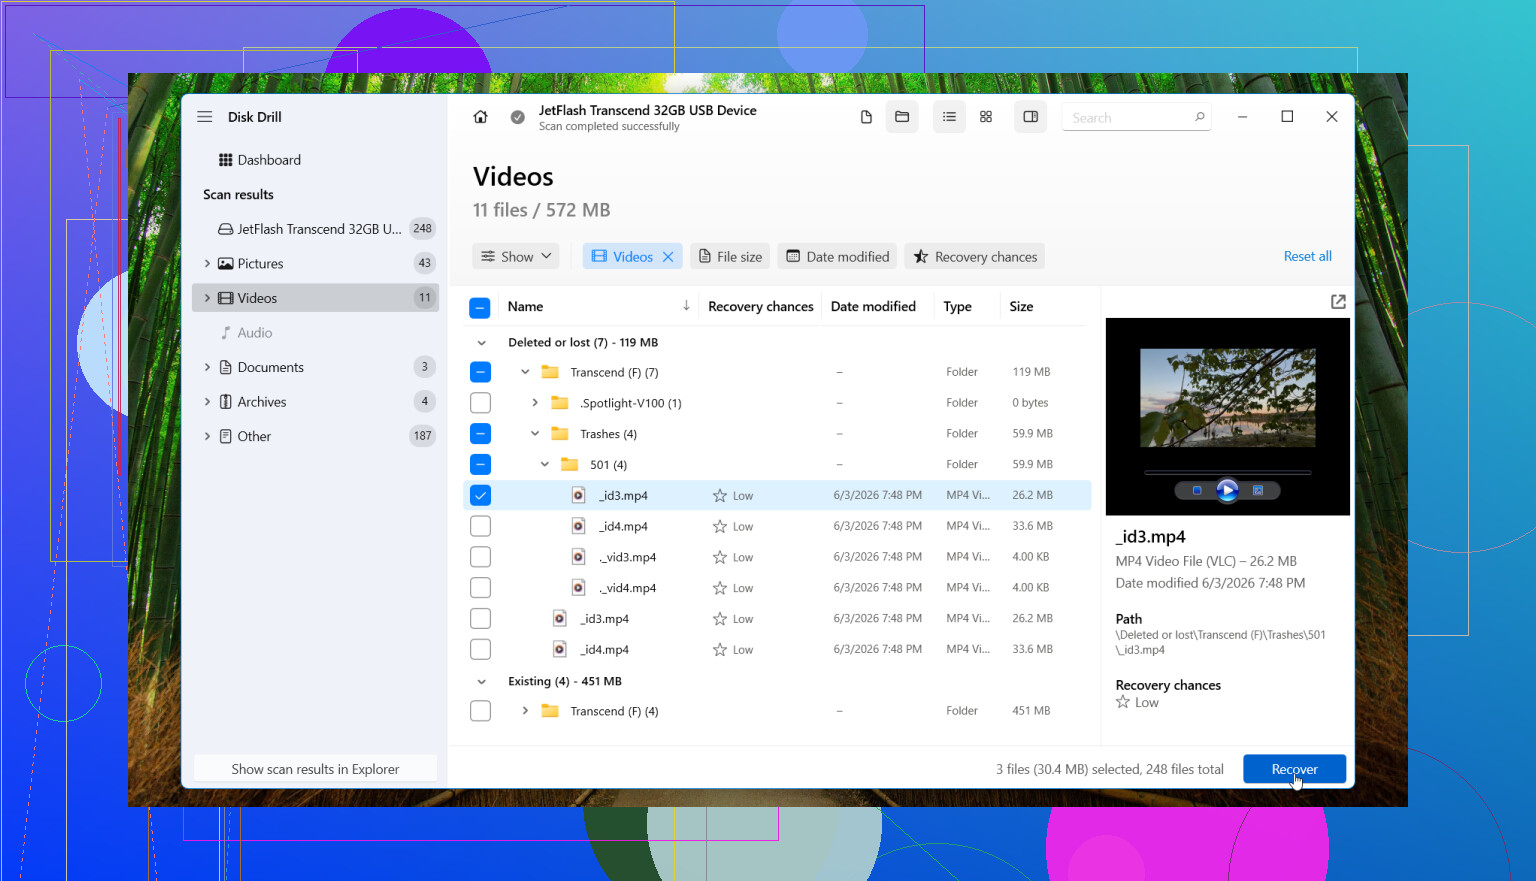This screenshot has width=1536, height=881.
Task: Collapse the Deleted or lost group
Action: [x=481, y=342]
